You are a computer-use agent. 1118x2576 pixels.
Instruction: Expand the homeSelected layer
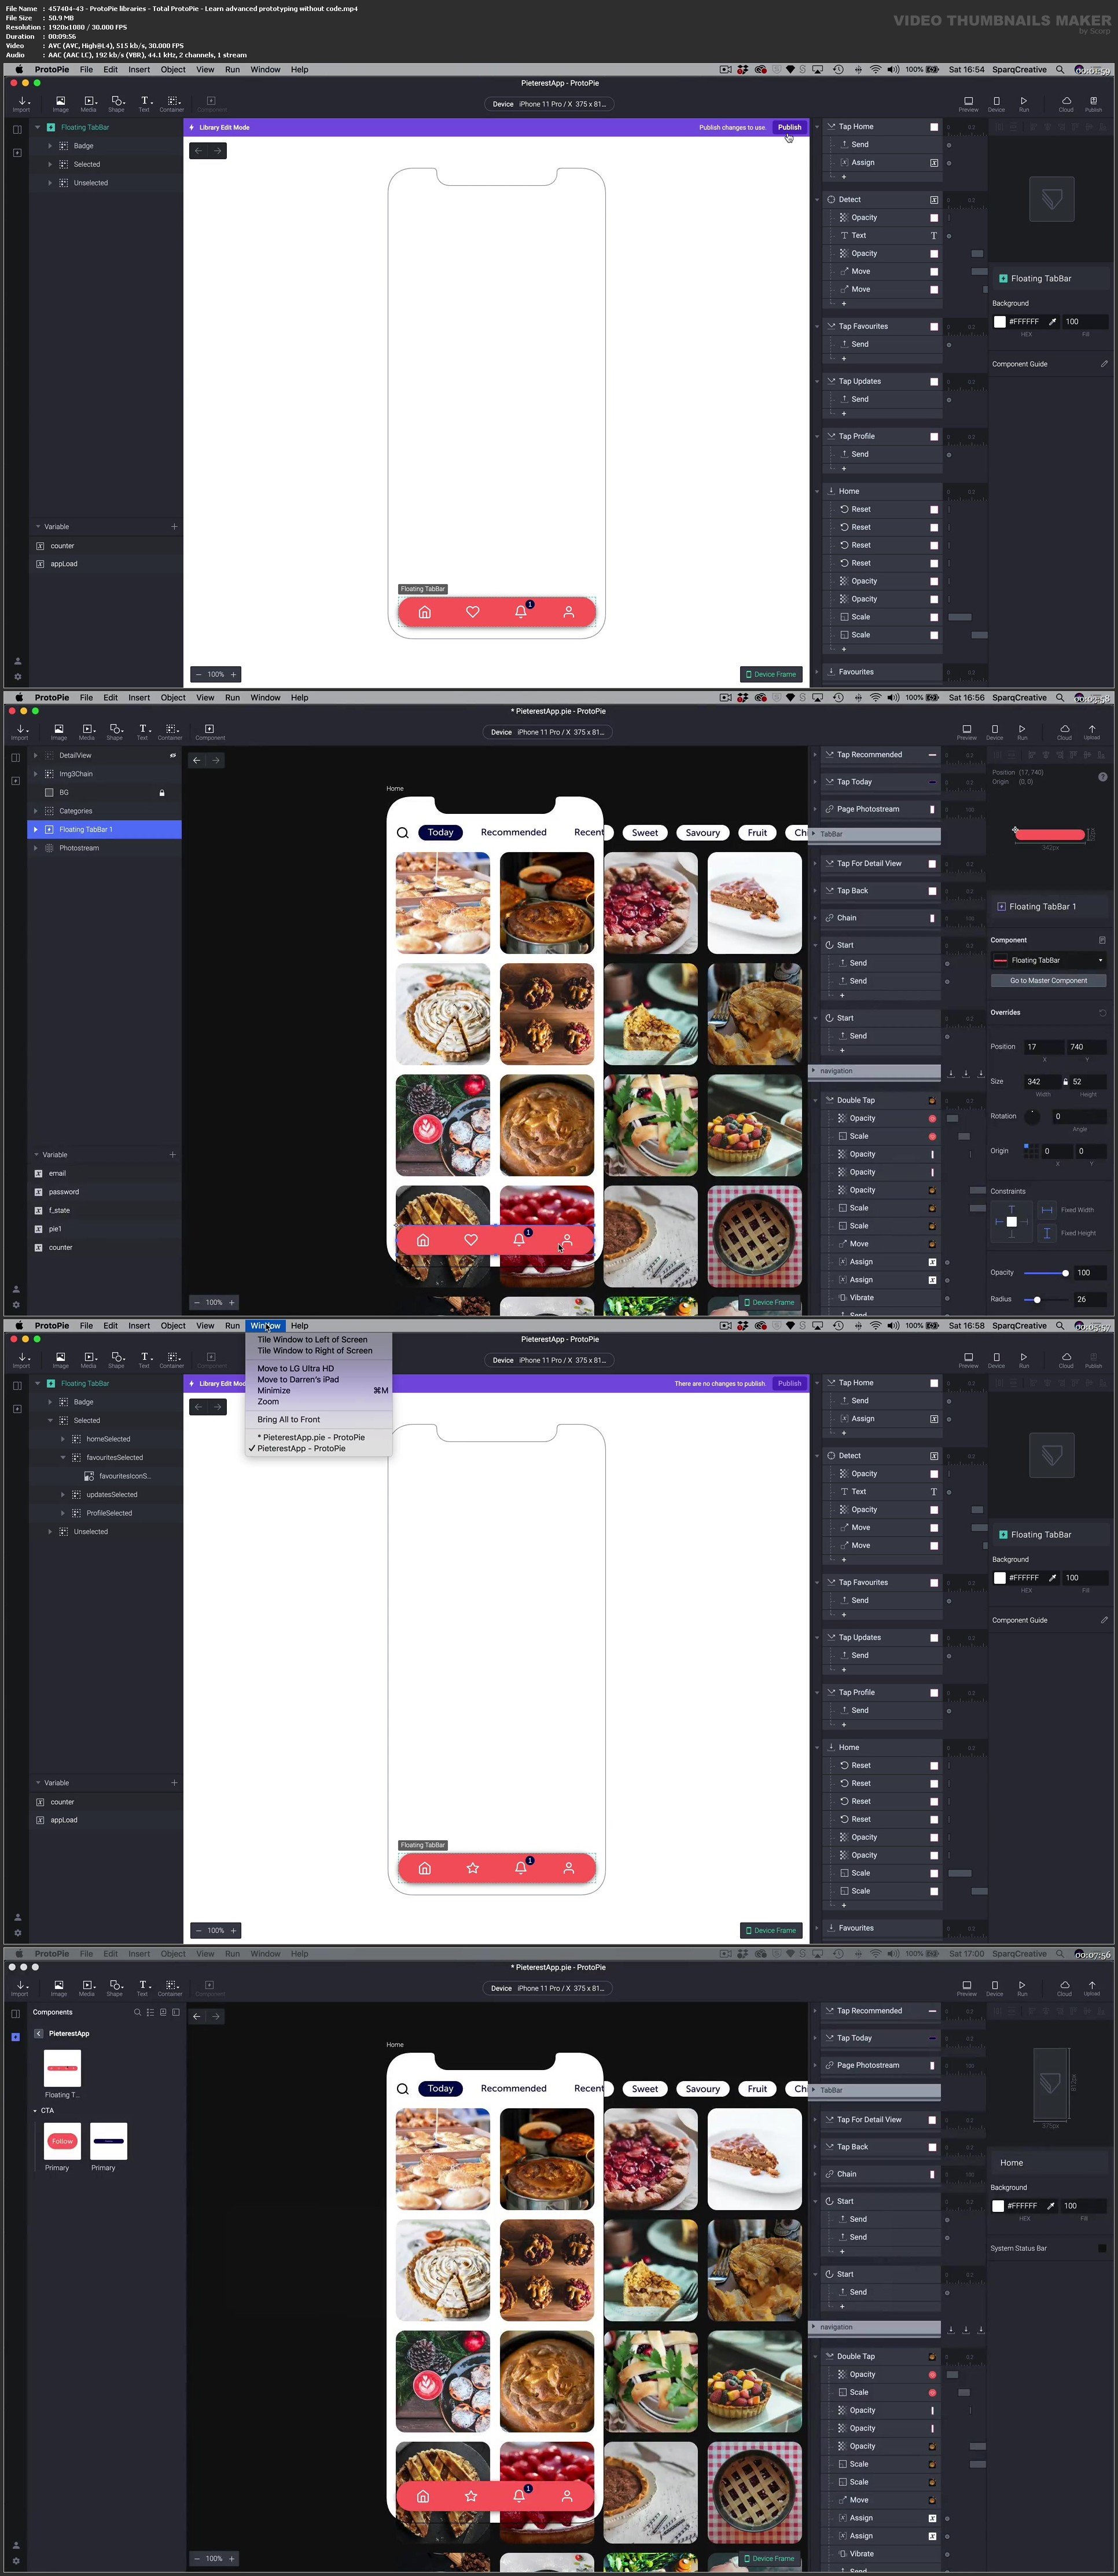tap(63, 1439)
